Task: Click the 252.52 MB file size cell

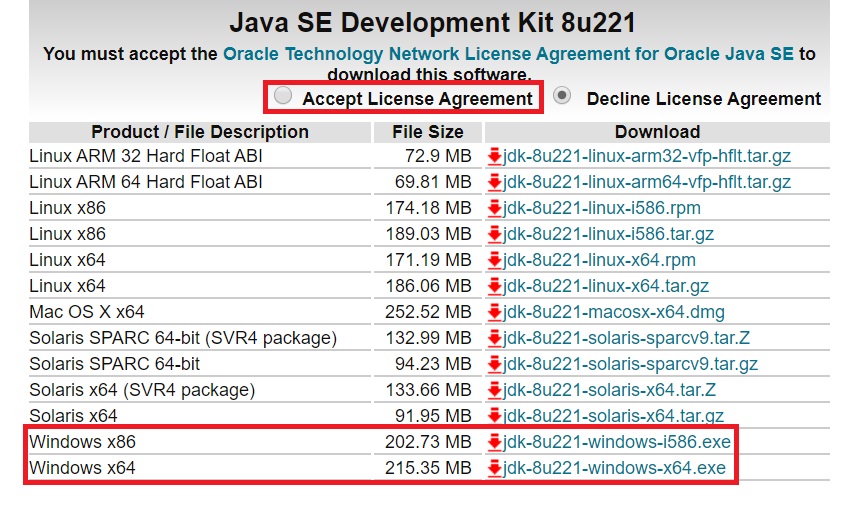Action: 428,312
